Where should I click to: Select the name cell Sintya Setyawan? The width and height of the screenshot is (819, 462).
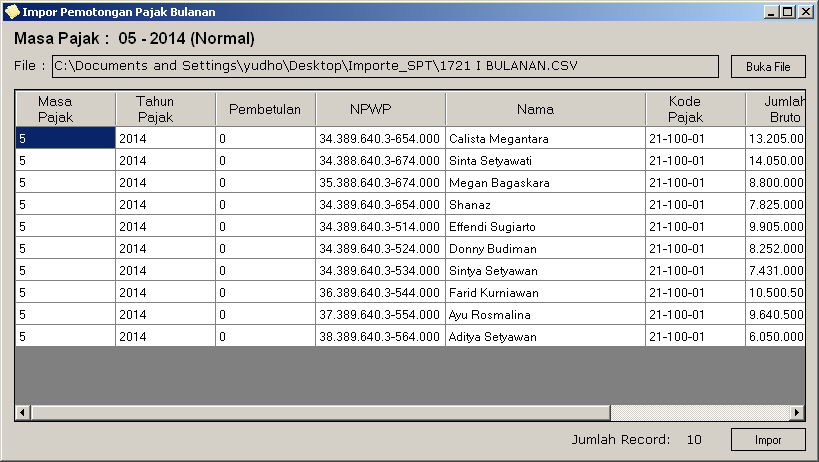point(545,270)
